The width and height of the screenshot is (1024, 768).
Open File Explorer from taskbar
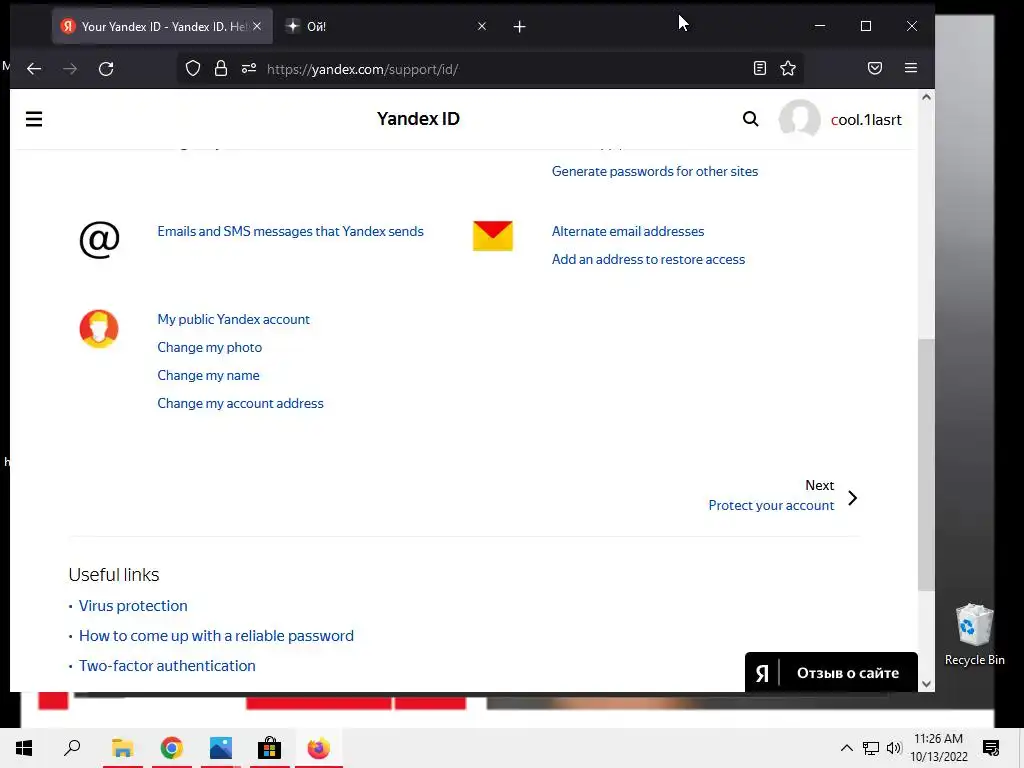click(122, 748)
